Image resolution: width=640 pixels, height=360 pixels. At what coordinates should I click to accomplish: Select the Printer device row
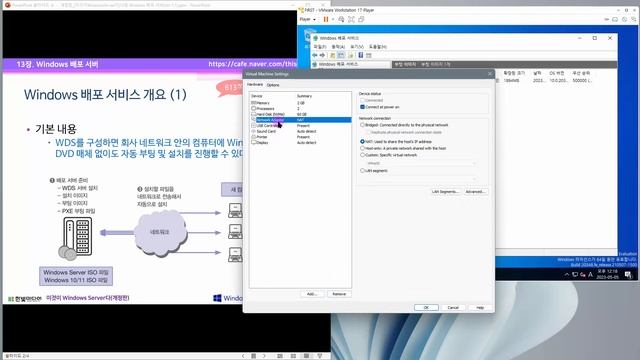(301, 137)
